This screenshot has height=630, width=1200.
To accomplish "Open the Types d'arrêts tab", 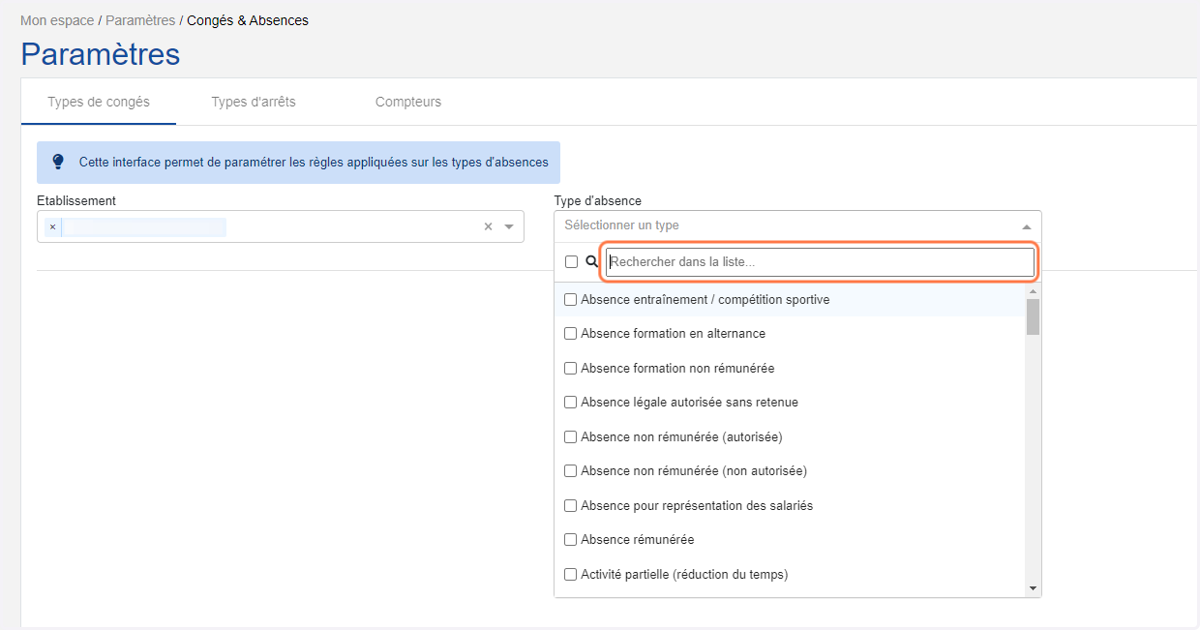I will [253, 102].
